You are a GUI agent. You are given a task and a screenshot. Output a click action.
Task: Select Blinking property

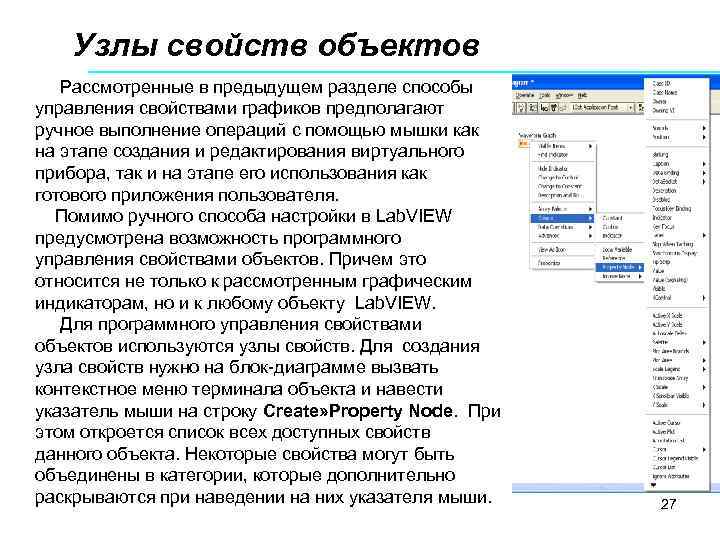click(x=660, y=155)
